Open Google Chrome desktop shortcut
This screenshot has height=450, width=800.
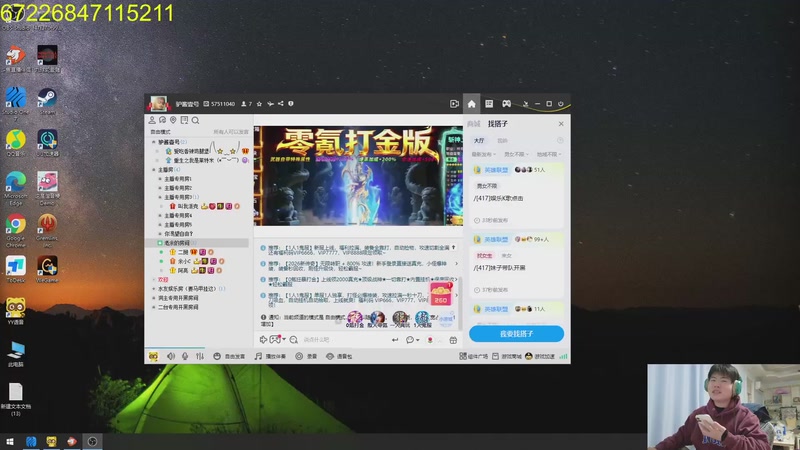[x=16, y=230]
